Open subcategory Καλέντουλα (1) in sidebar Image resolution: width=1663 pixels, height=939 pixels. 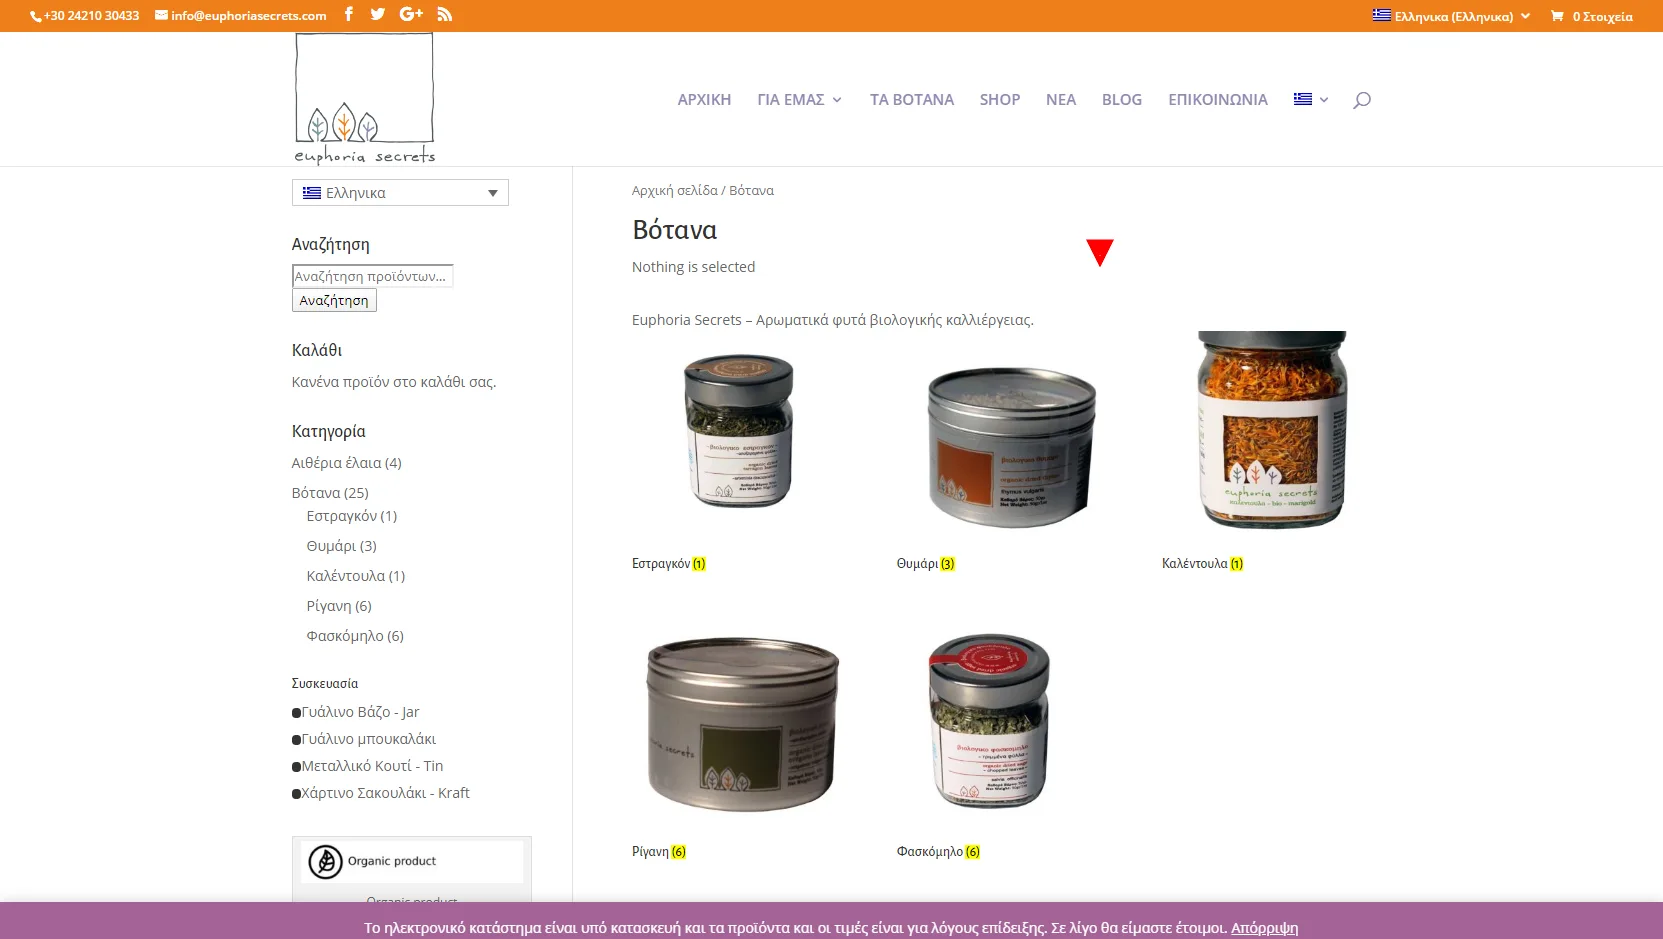tap(356, 576)
